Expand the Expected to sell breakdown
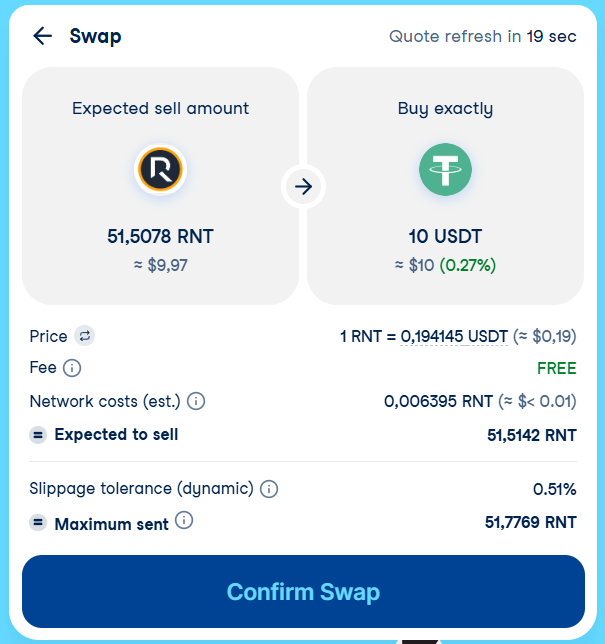605x644 pixels. point(38,435)
